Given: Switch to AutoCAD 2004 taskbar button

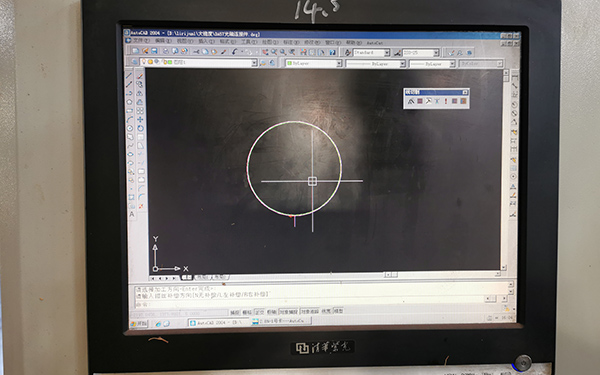Looking at the screenshot, I should [x=217, y=323].
